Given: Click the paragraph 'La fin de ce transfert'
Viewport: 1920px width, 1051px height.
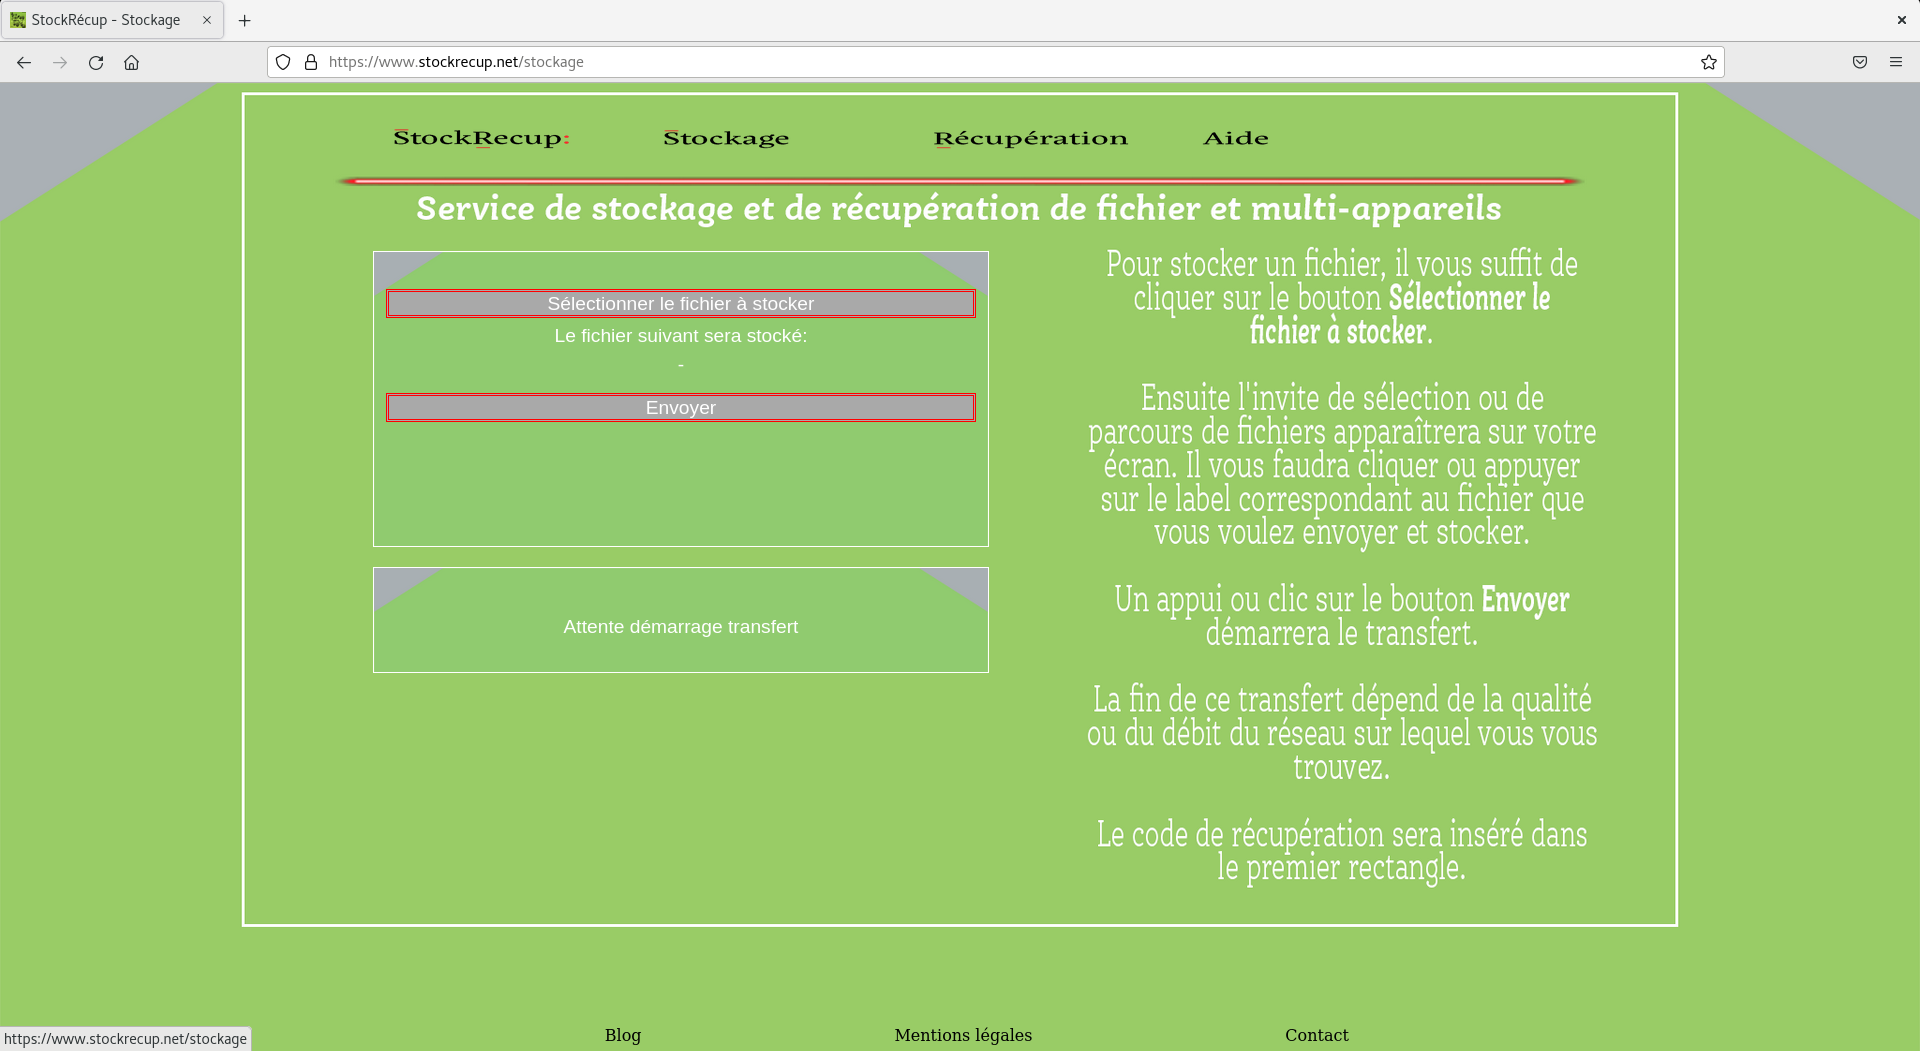Looking at the screenshot, I should tap(1342, 733).
